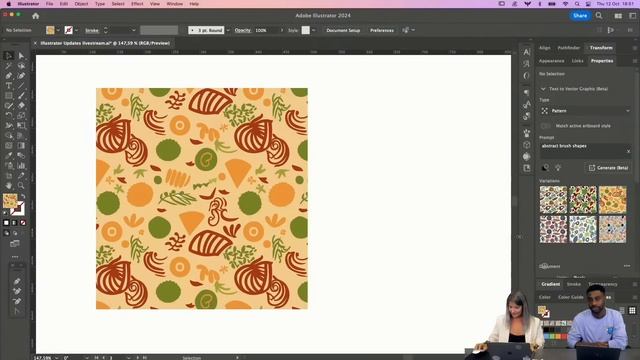Open the search magnifier next to Share
This screenshot has height=360, width=640.
[599, 16]
